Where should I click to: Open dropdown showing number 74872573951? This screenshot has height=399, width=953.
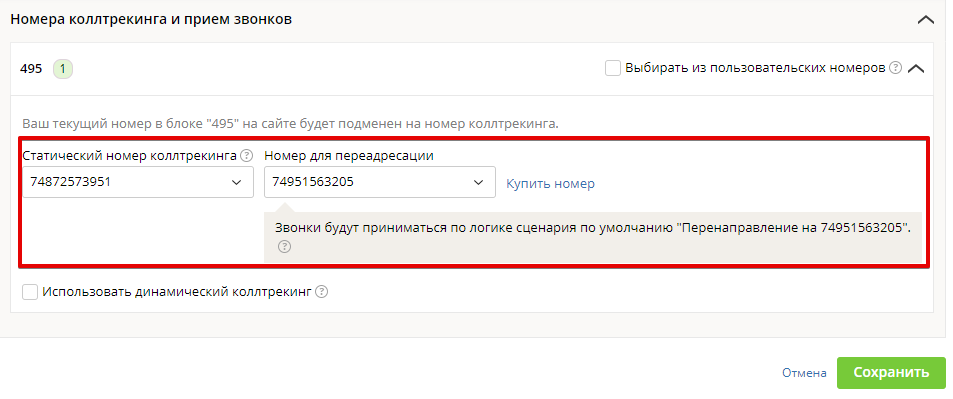[x=138, y=182]
